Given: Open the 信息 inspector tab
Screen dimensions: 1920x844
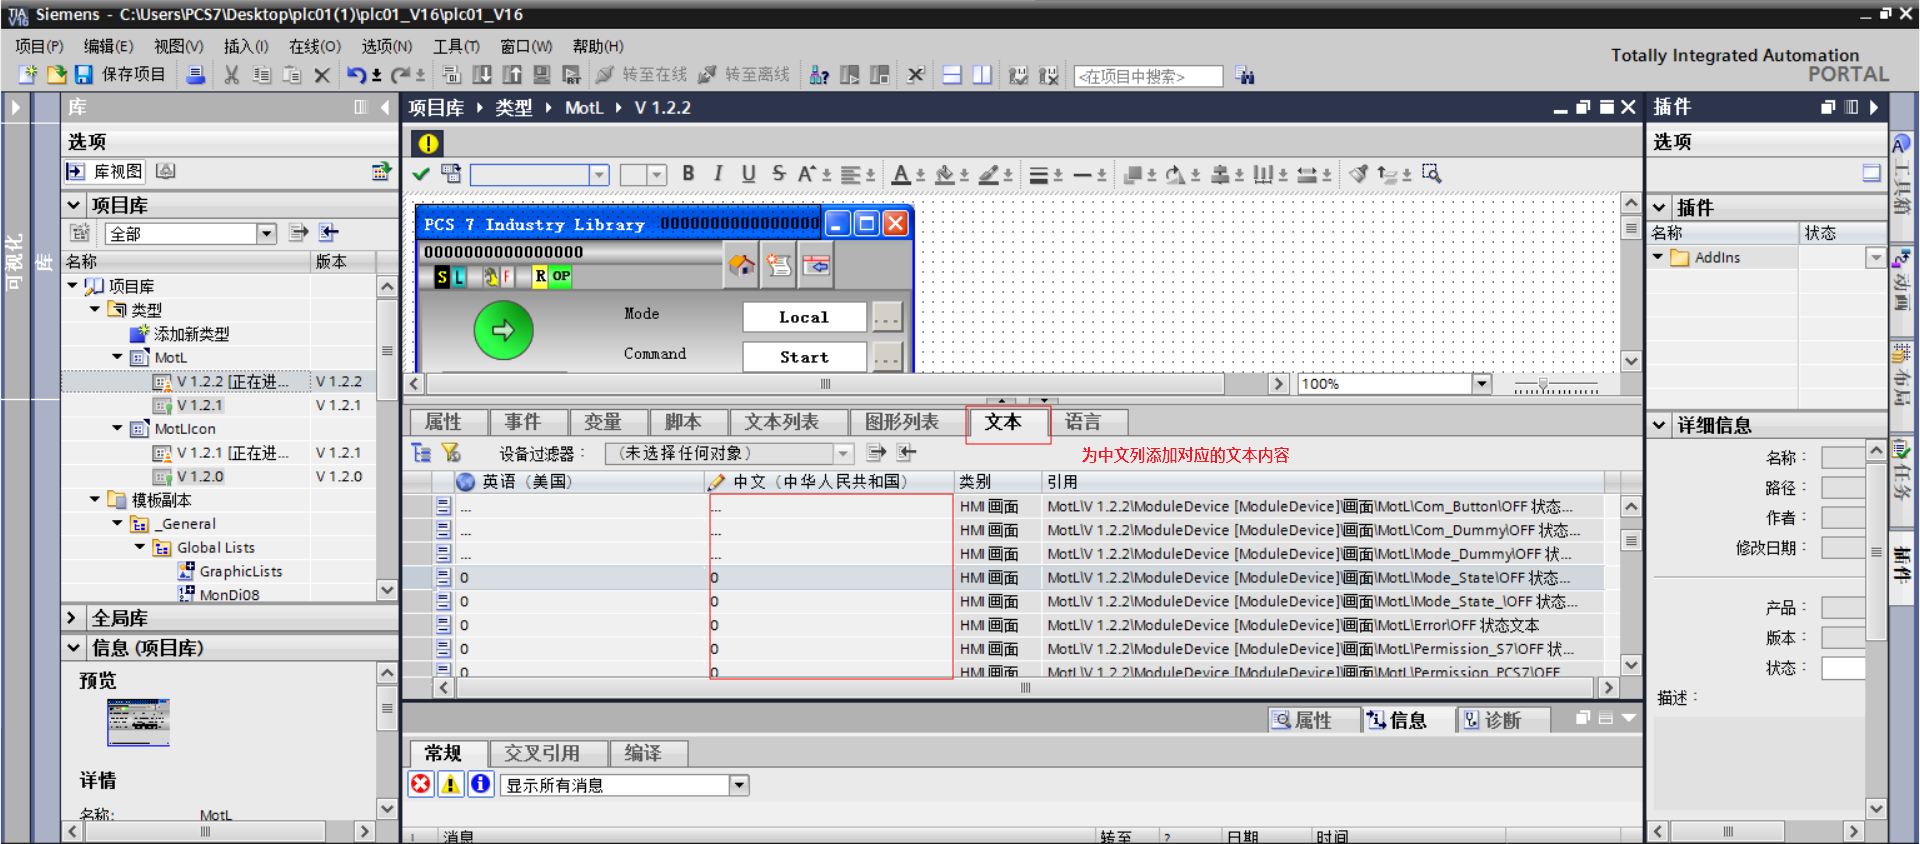Looking at the screenshot, I should click(1408, 720).
